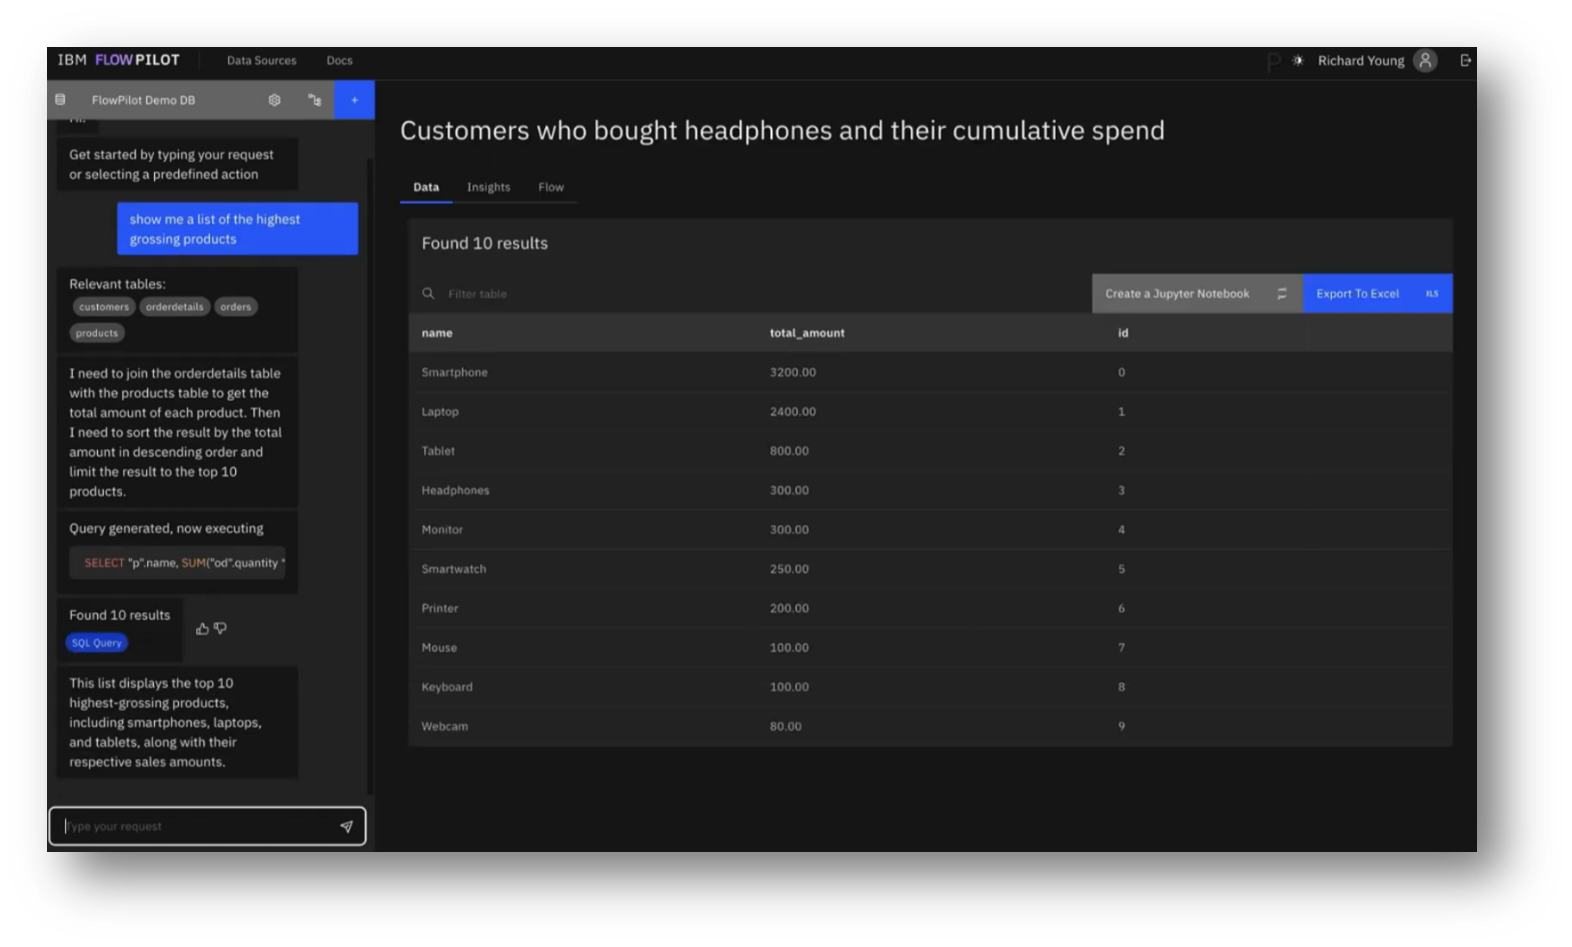Viewport: 1572px width, 947px height.
Task: Click the Headphones row name
Action: point(455,490)
